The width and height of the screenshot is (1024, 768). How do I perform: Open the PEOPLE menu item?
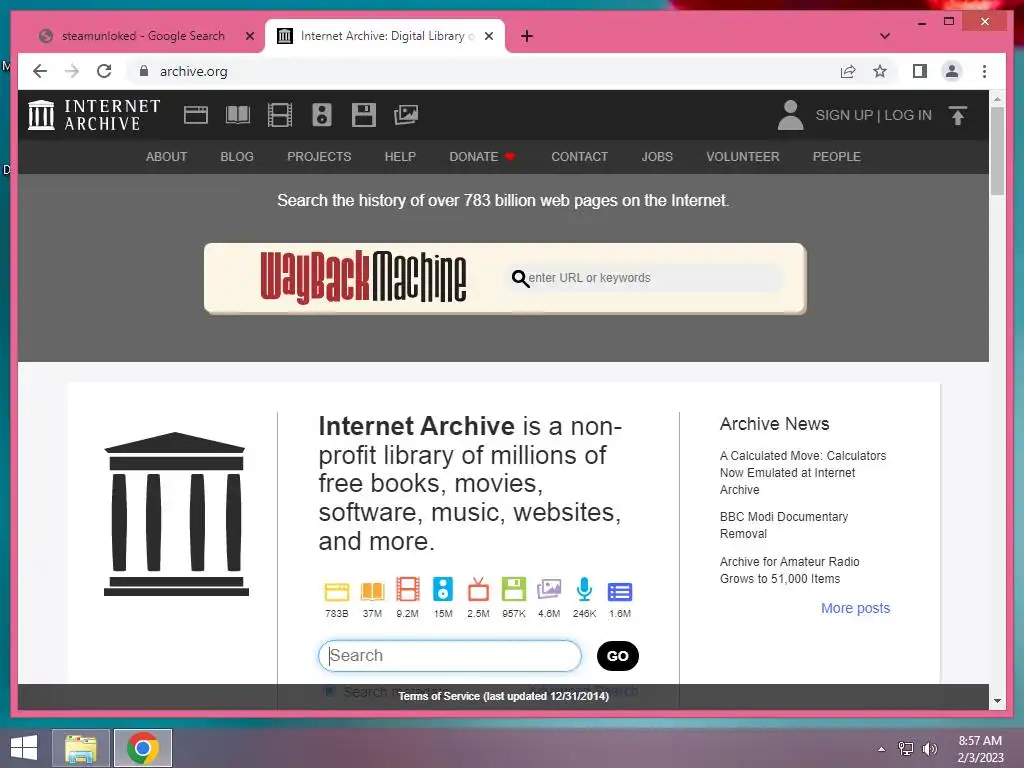point(837,157)
